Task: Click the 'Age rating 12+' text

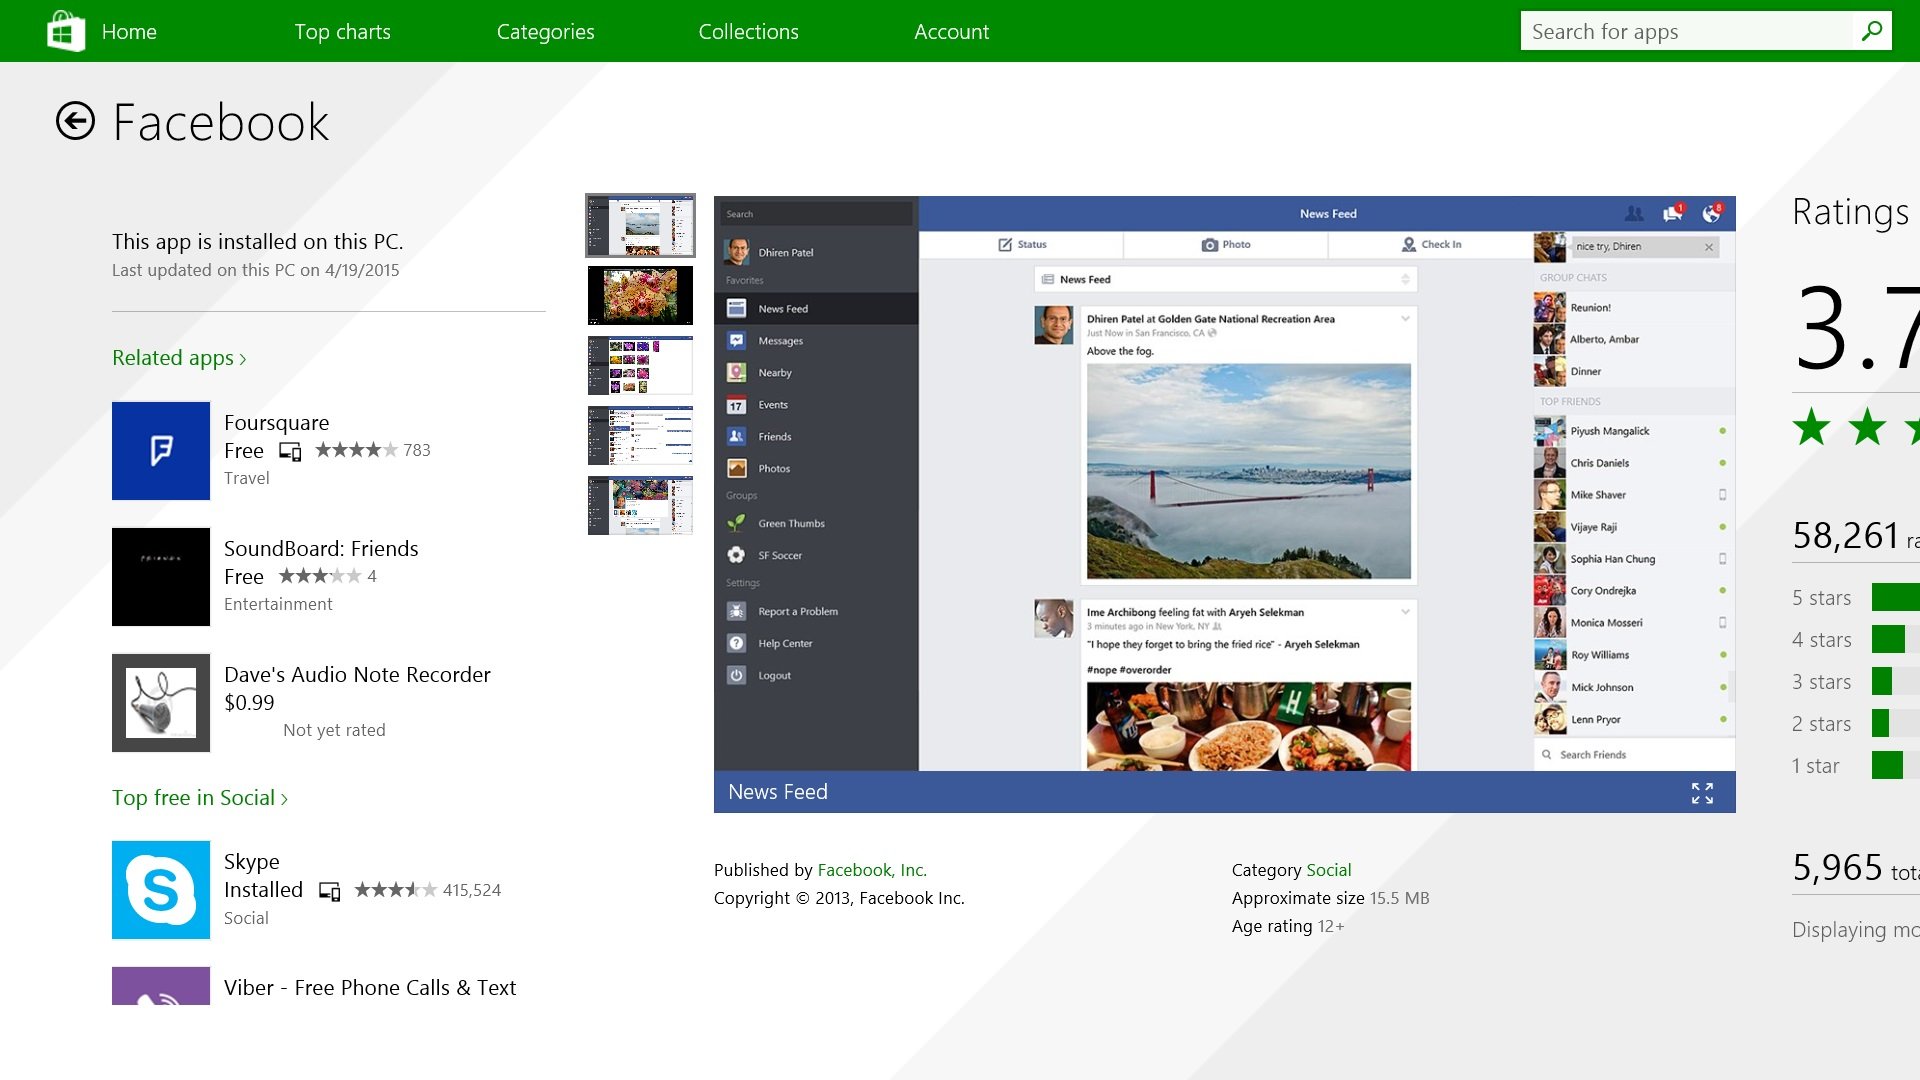Action: 1288,926
